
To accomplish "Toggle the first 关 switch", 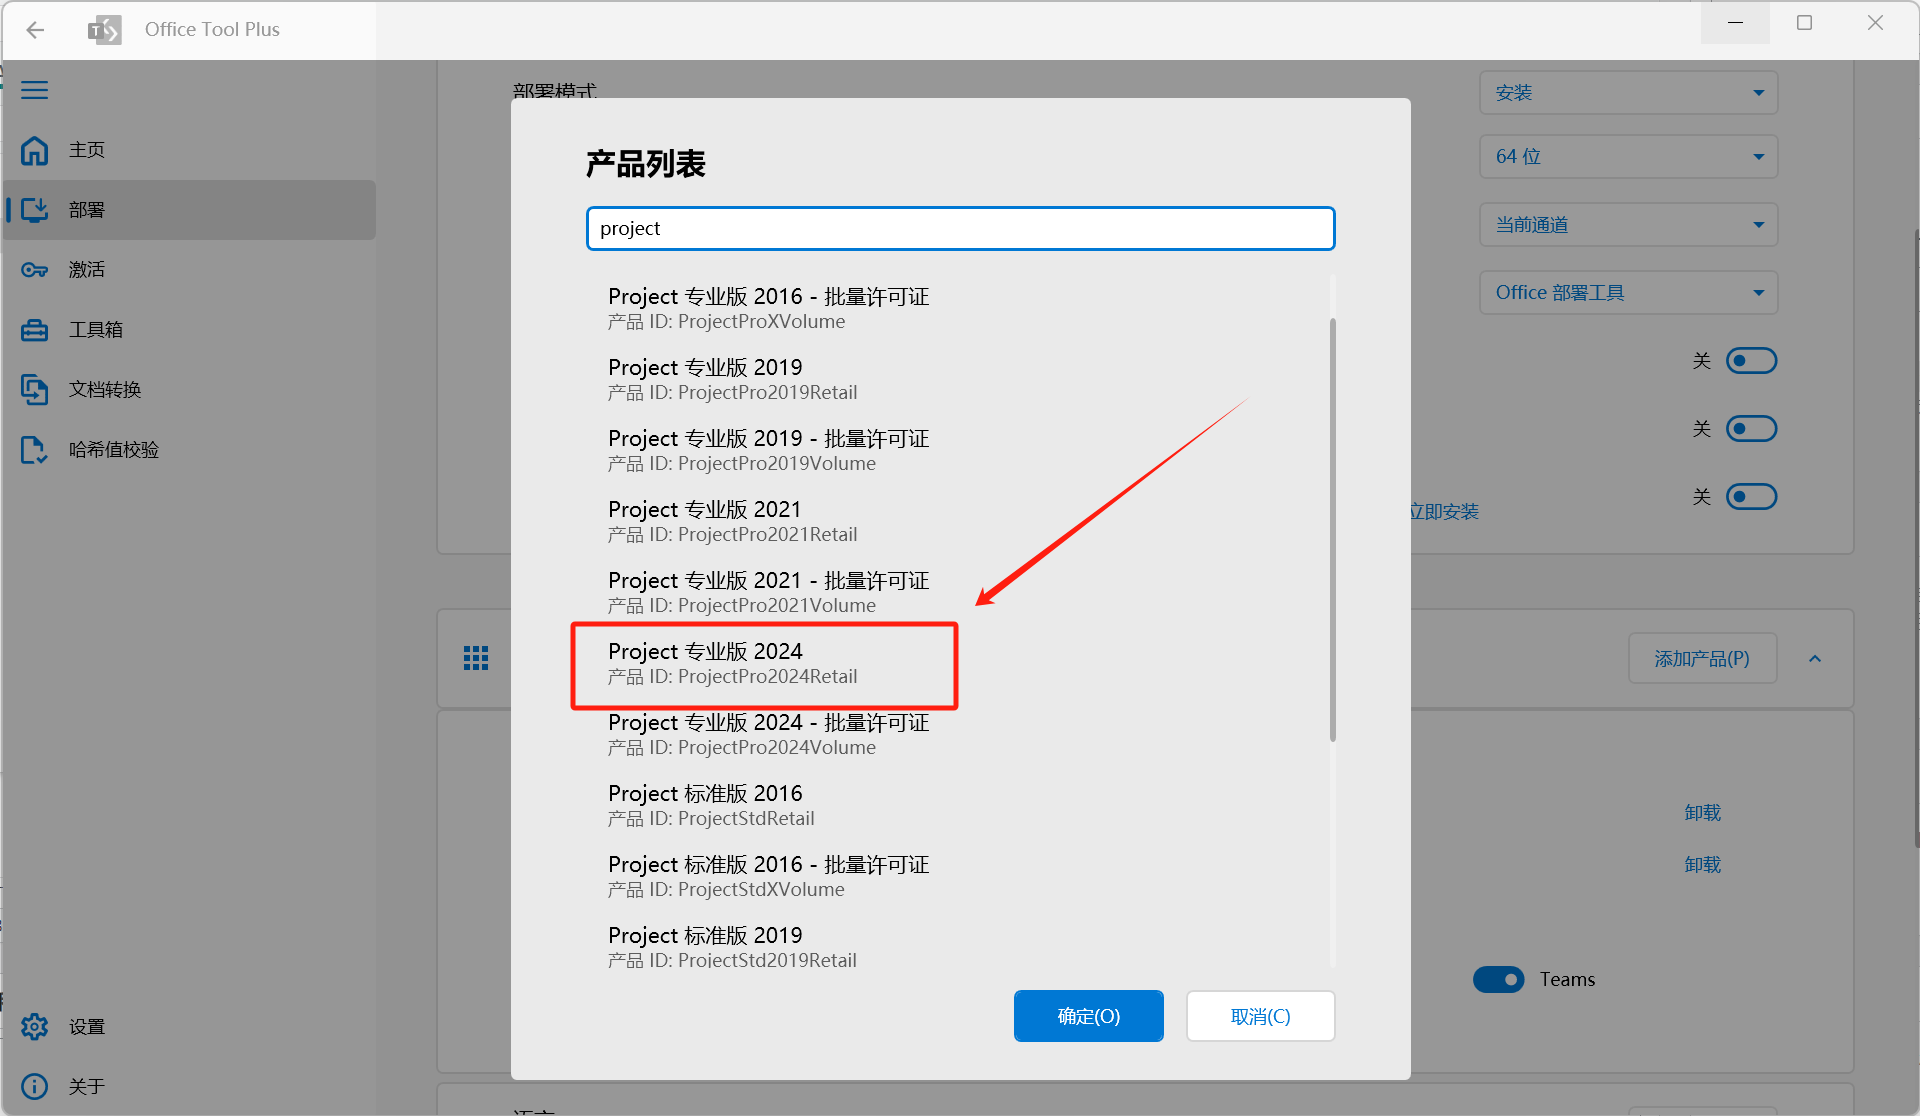I will tap(1752, 361).
